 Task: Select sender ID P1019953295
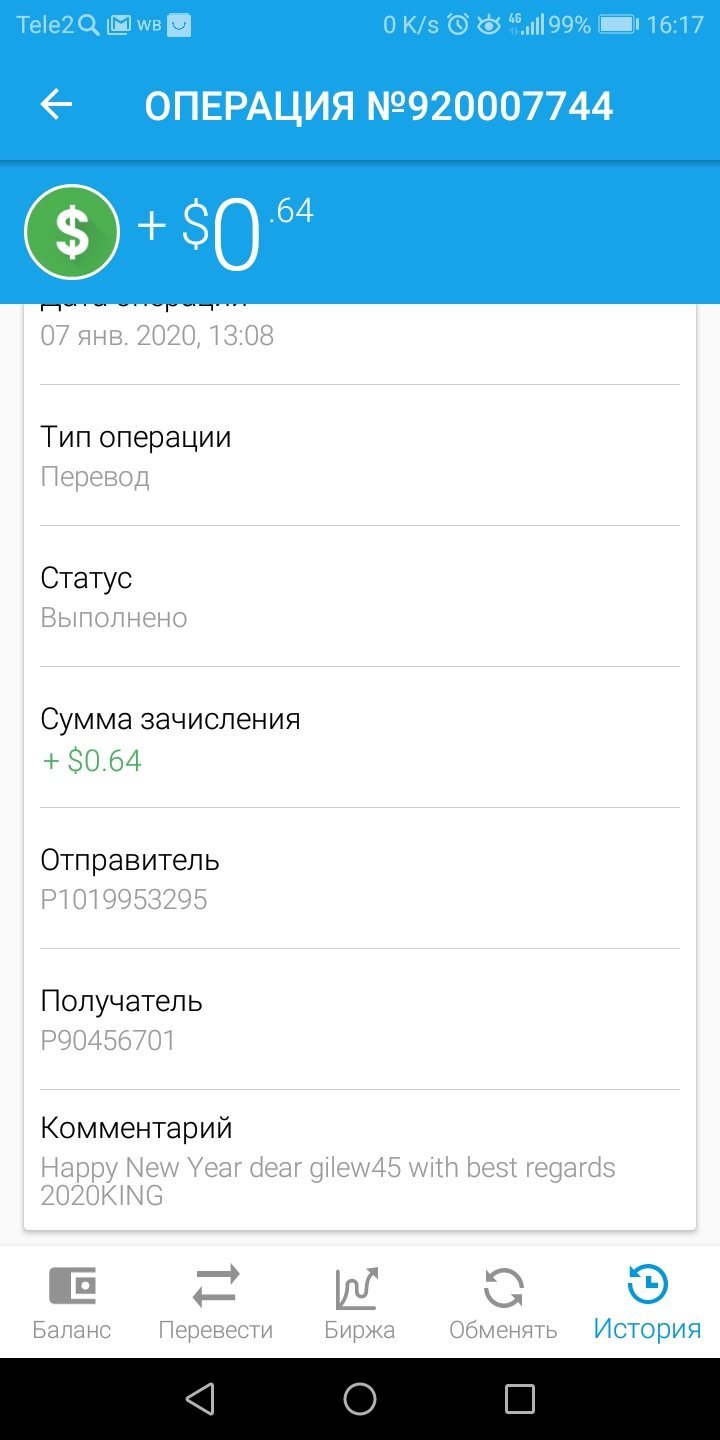click(124, 900)
